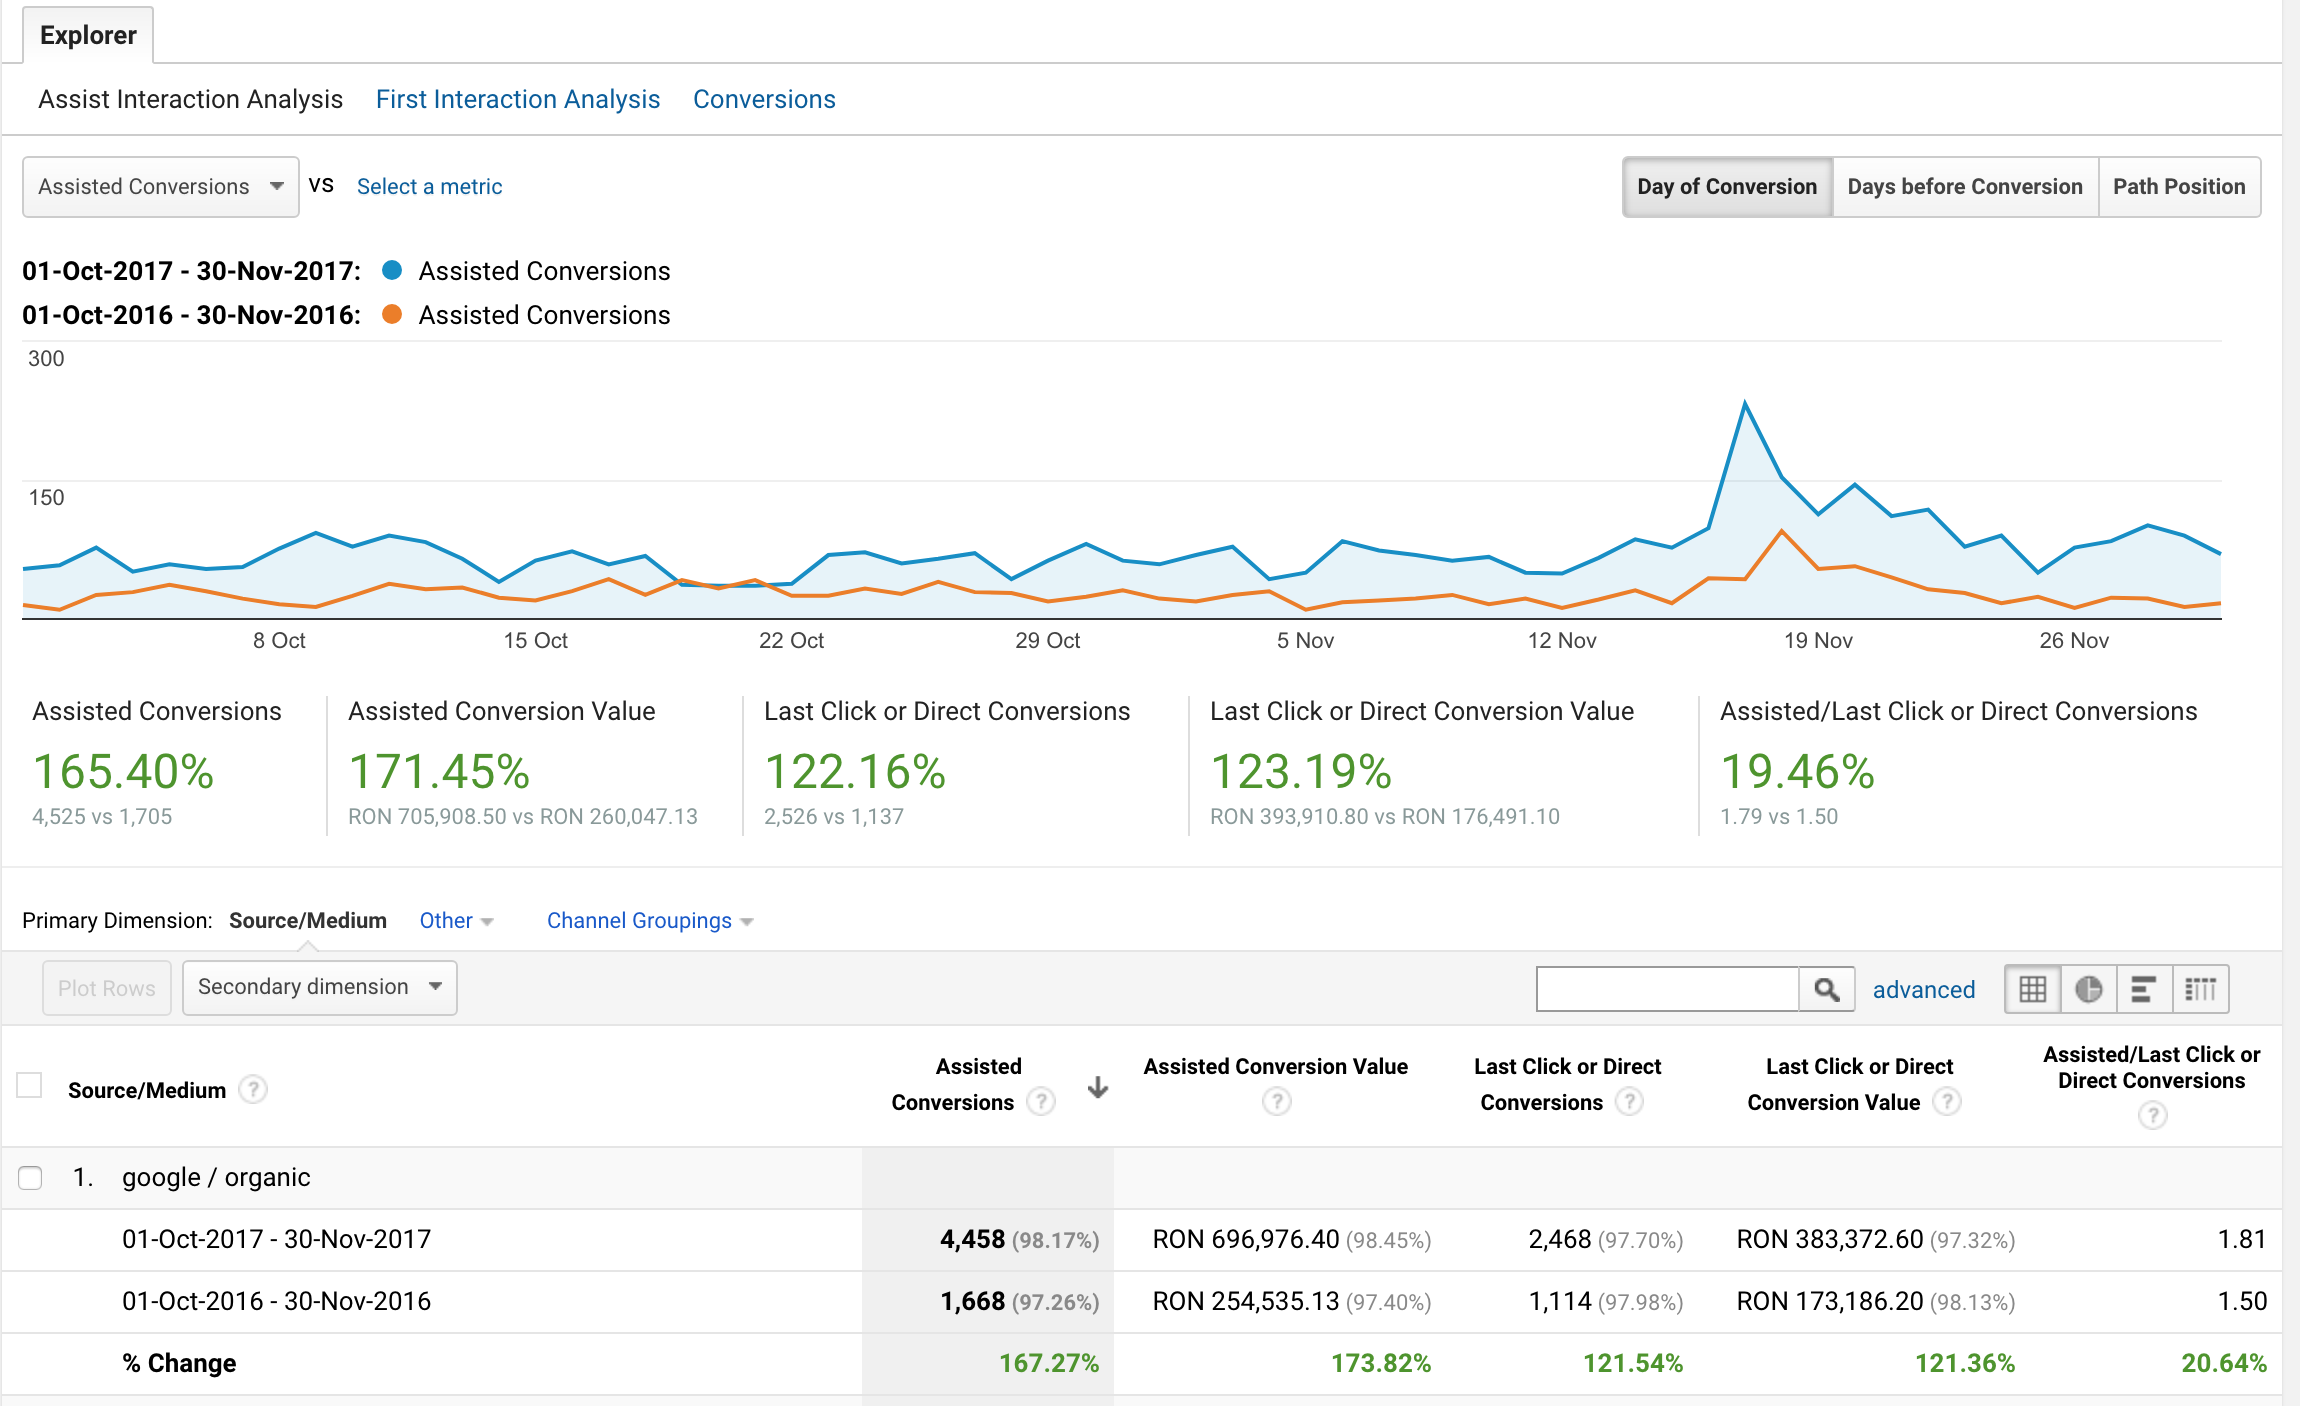Screen dimensions: 2300x1406
Task: Click the advanced filter link
Action: pyautogui.click(x=1924, y=989)
